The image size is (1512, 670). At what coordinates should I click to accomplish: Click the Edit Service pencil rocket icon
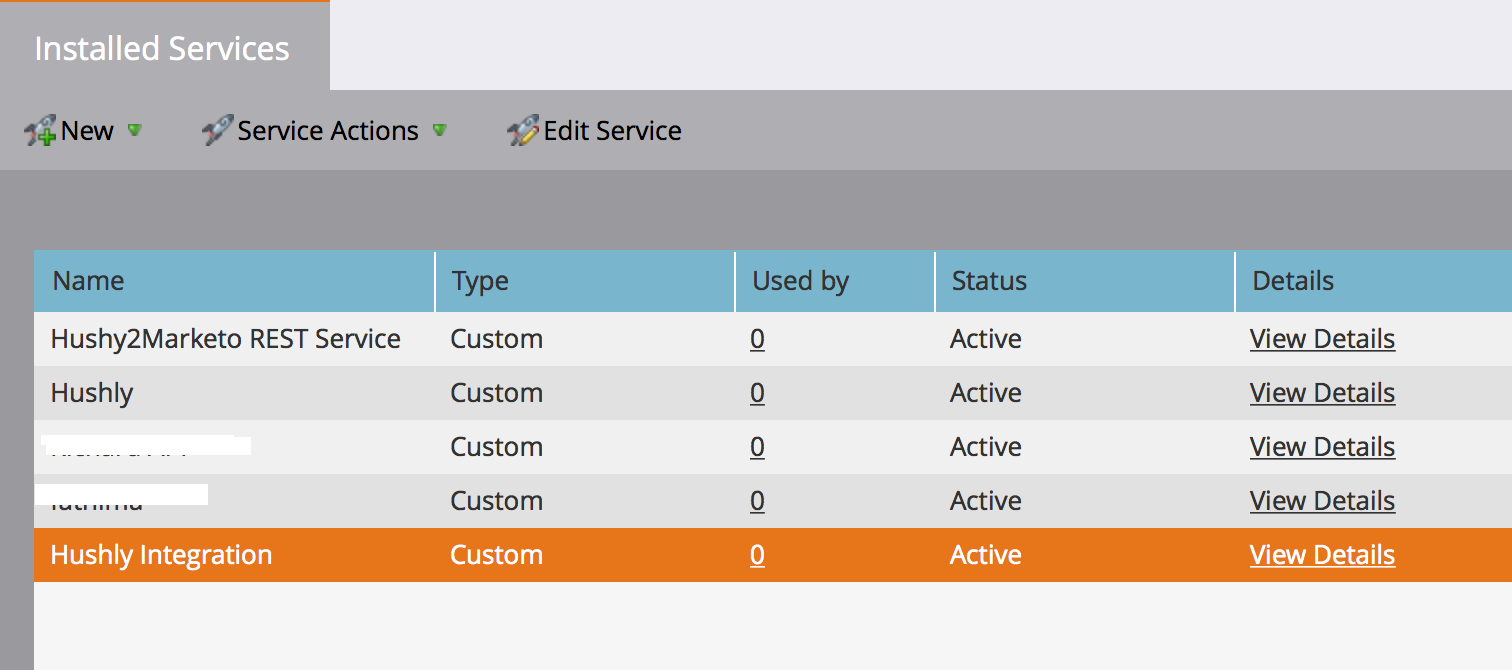pyautogui.click(x=523, y=131)
